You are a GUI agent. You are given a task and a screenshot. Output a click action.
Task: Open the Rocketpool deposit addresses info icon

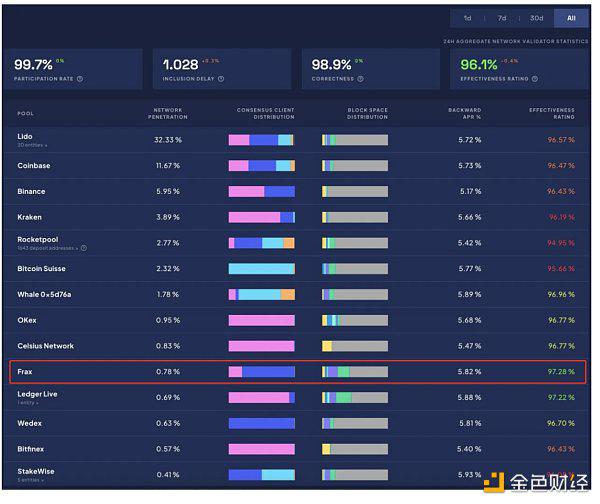(x=84, y=248)
